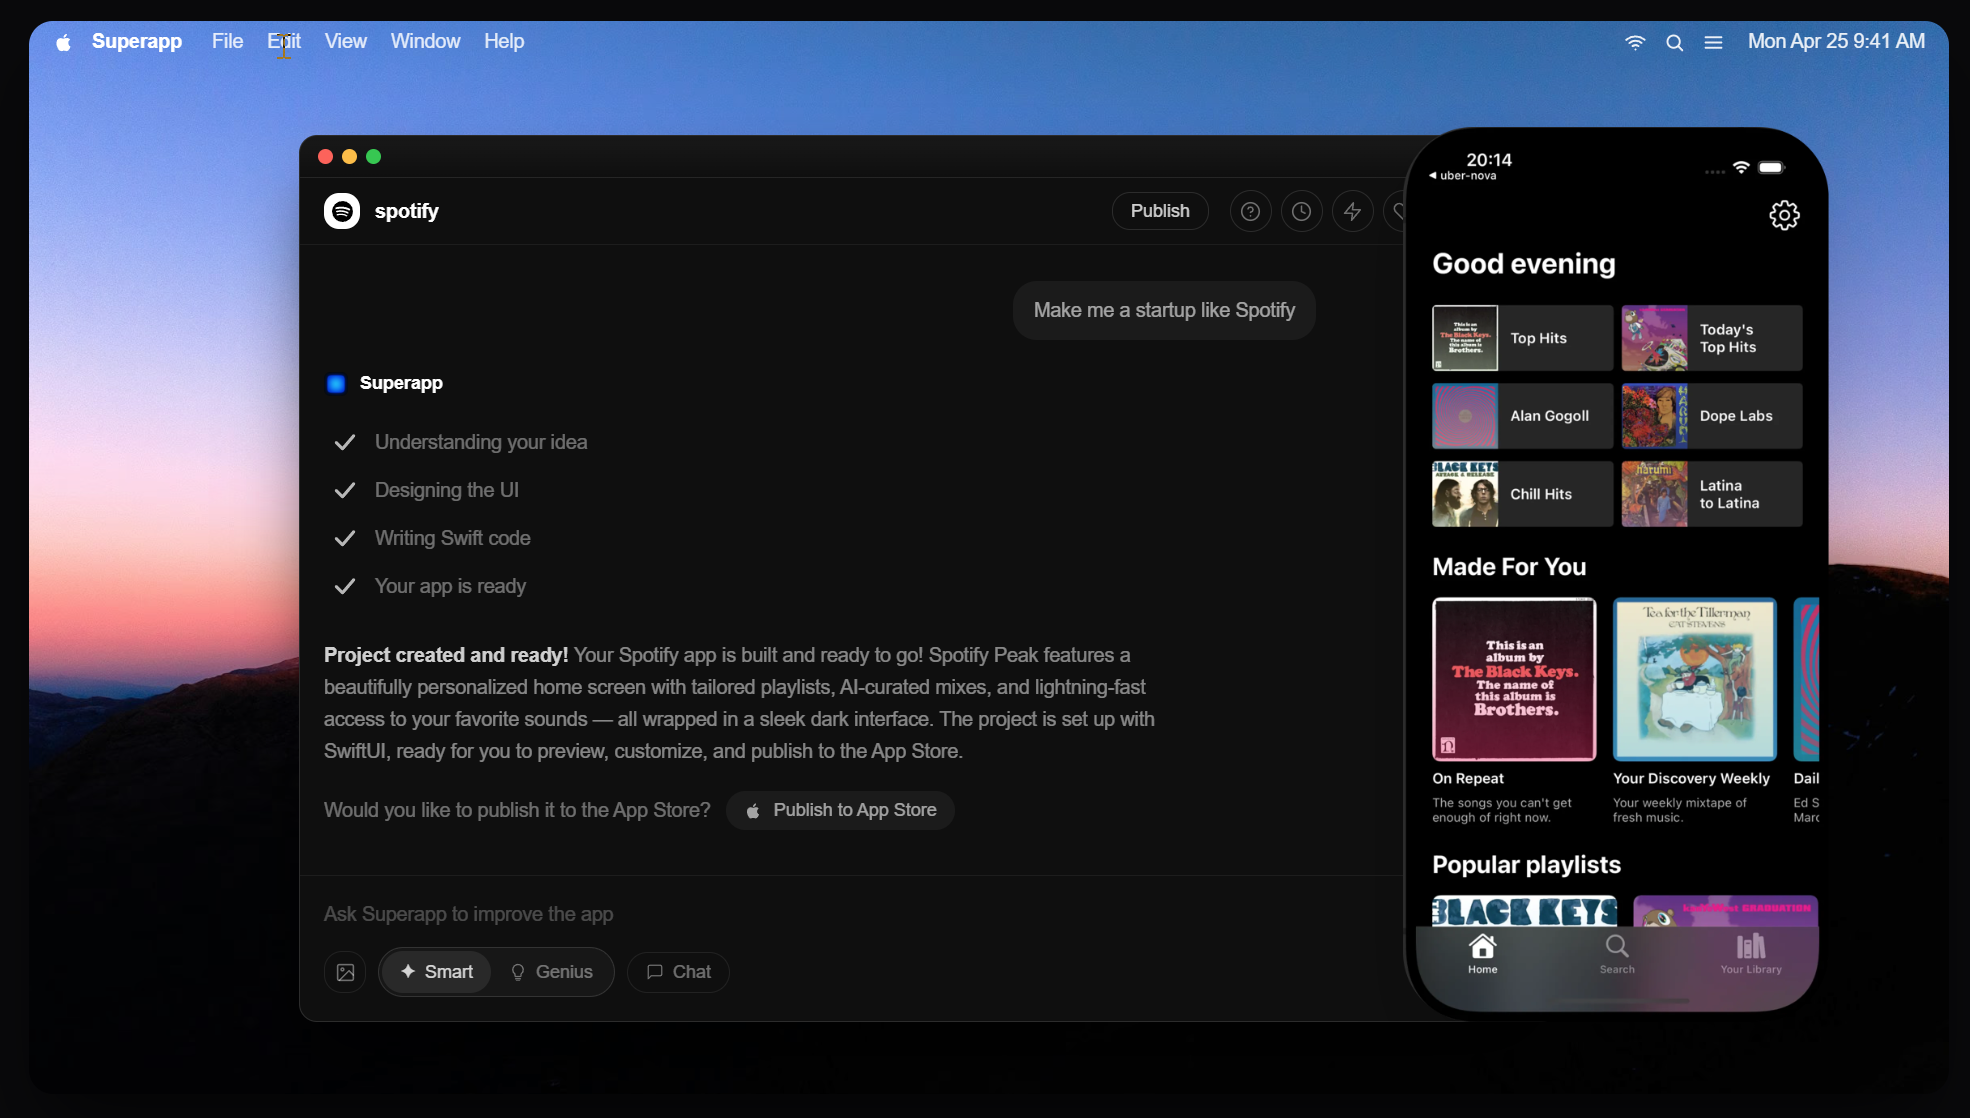This screenshot has width=1970, height=1118.
Task: Switch to Search tab in phone preview
Action: [x=1617, y=954]
